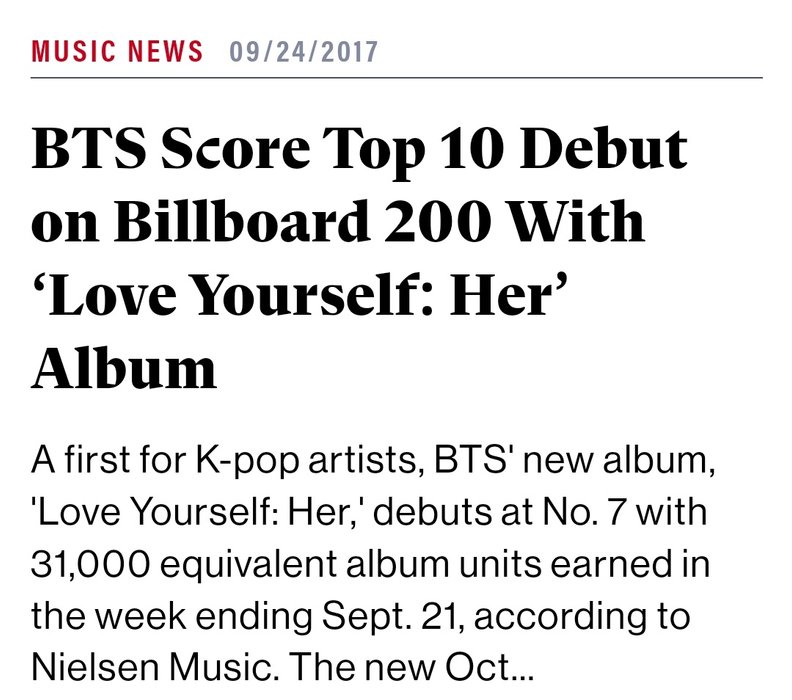Open the BTS Score Top 10 Debut headline
This screenshot has width=792, height=700.
click(359, 258)
